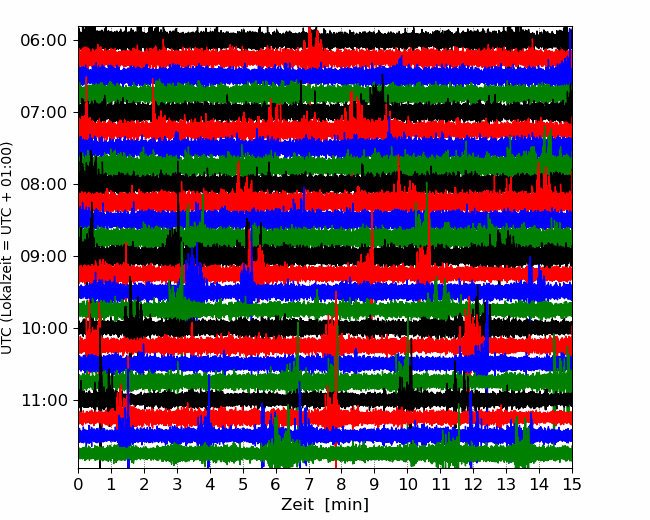Viewport: 650px width, 520px height.
Task: Click the x-axis tick label 7
Action: tap(309, 484)
